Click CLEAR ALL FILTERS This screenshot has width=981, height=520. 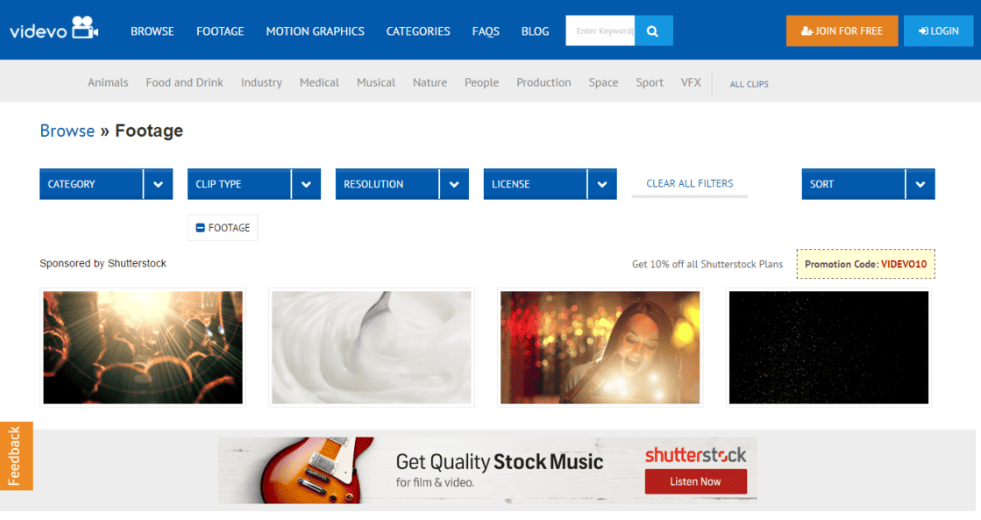click(689, 183)
